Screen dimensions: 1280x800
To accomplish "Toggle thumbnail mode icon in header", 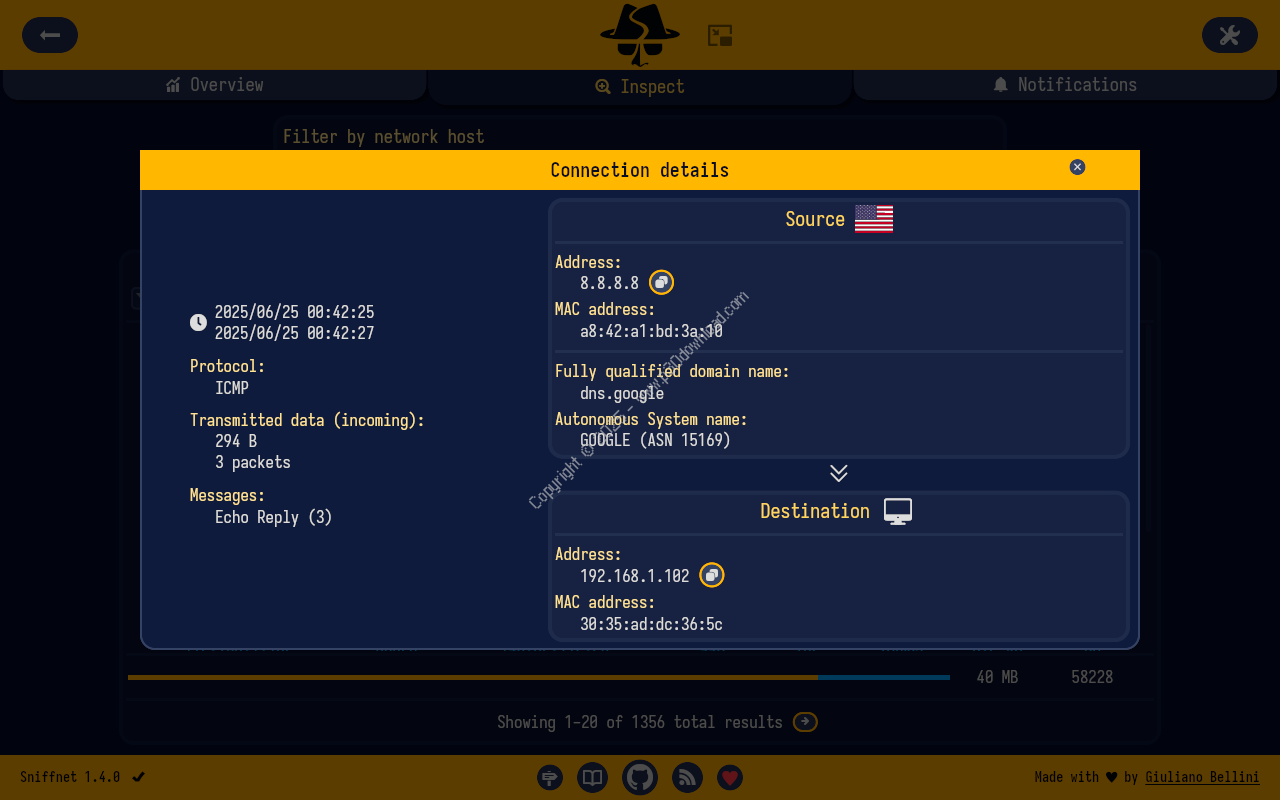I will [x=720, y=36].
